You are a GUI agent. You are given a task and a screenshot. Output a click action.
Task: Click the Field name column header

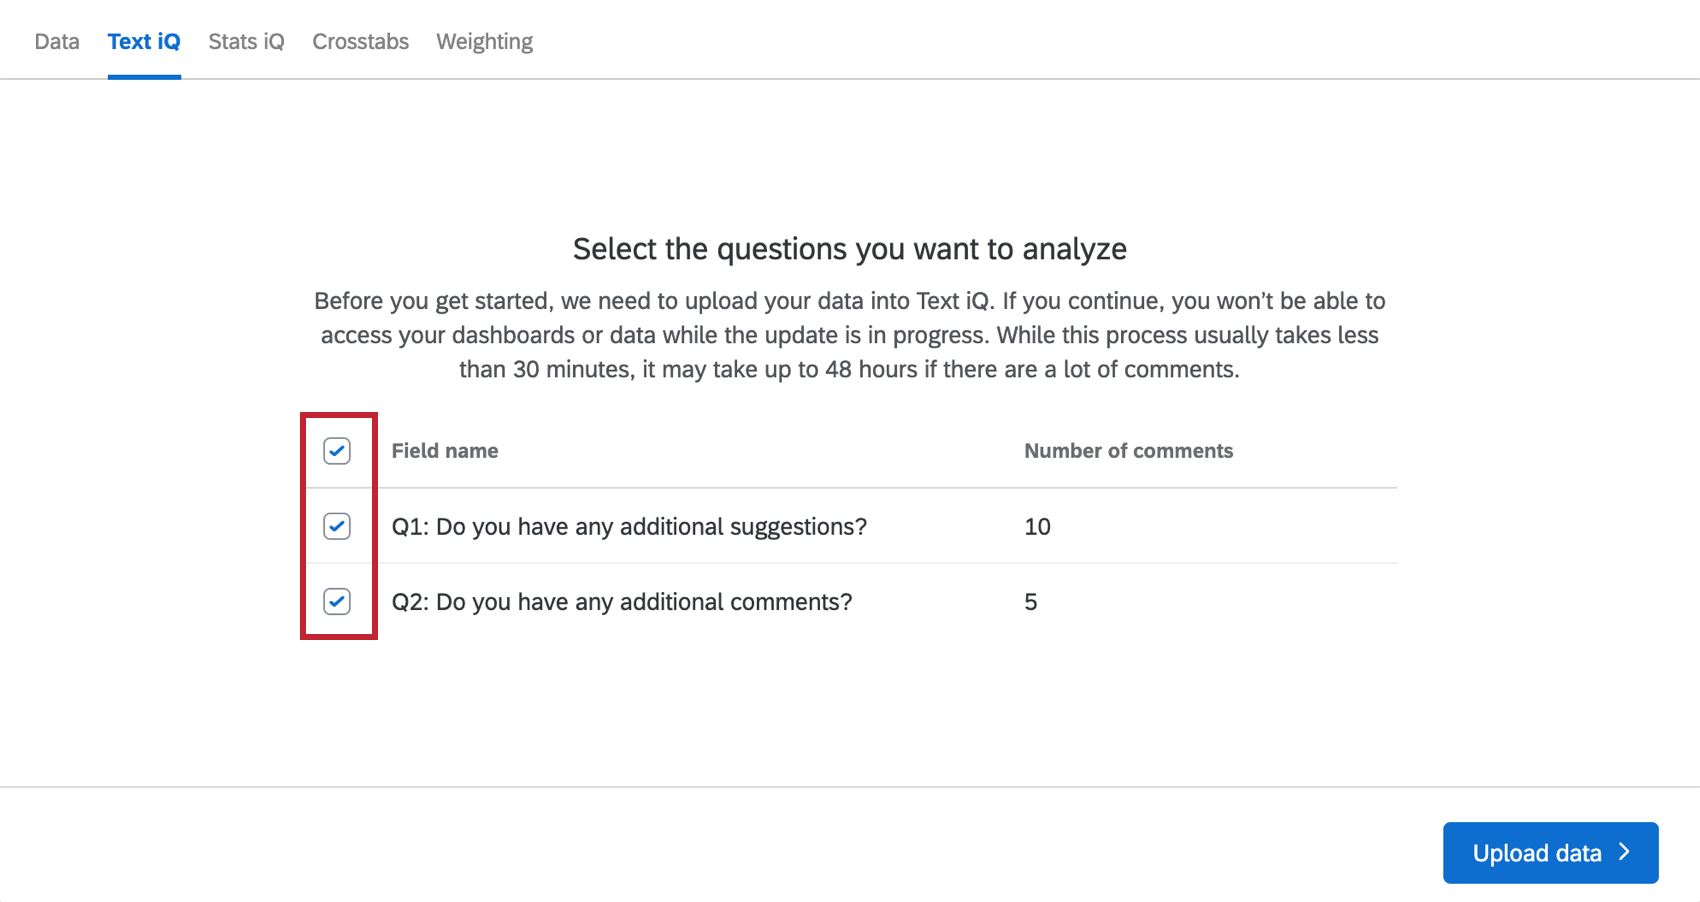pos(445,451)
